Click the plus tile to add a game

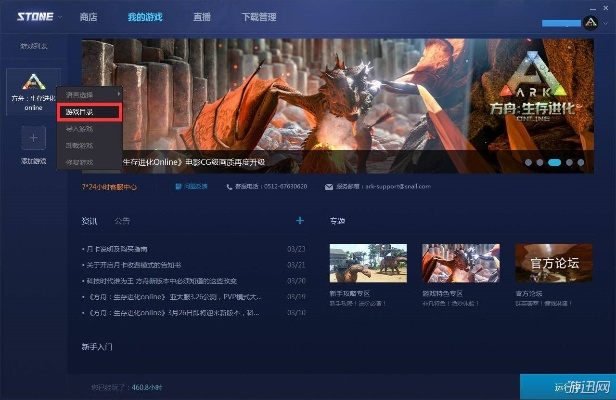click(33, 138)
